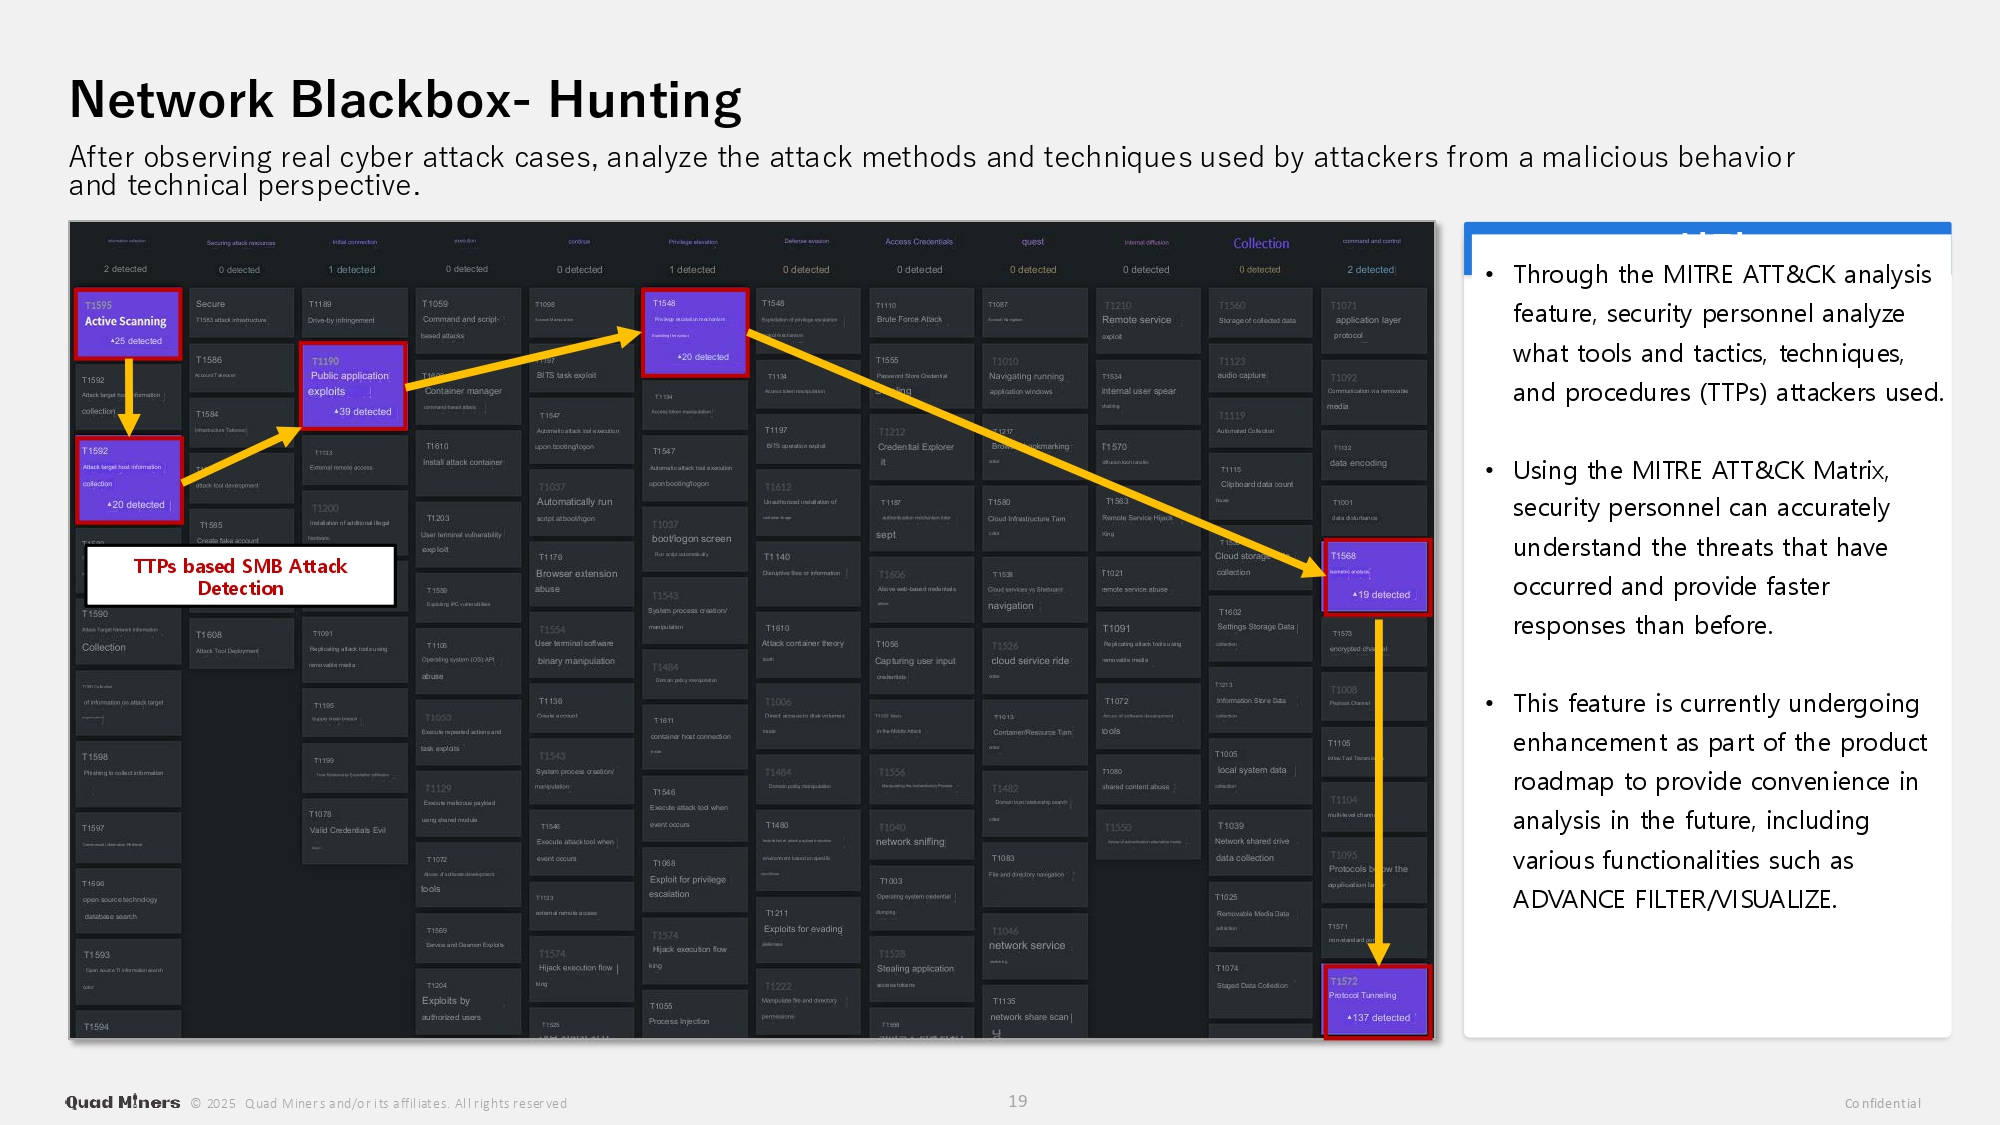Click the triangle beside 137 detected on Protocol Tunneling
2000x1125 pixels.
1349,1018
